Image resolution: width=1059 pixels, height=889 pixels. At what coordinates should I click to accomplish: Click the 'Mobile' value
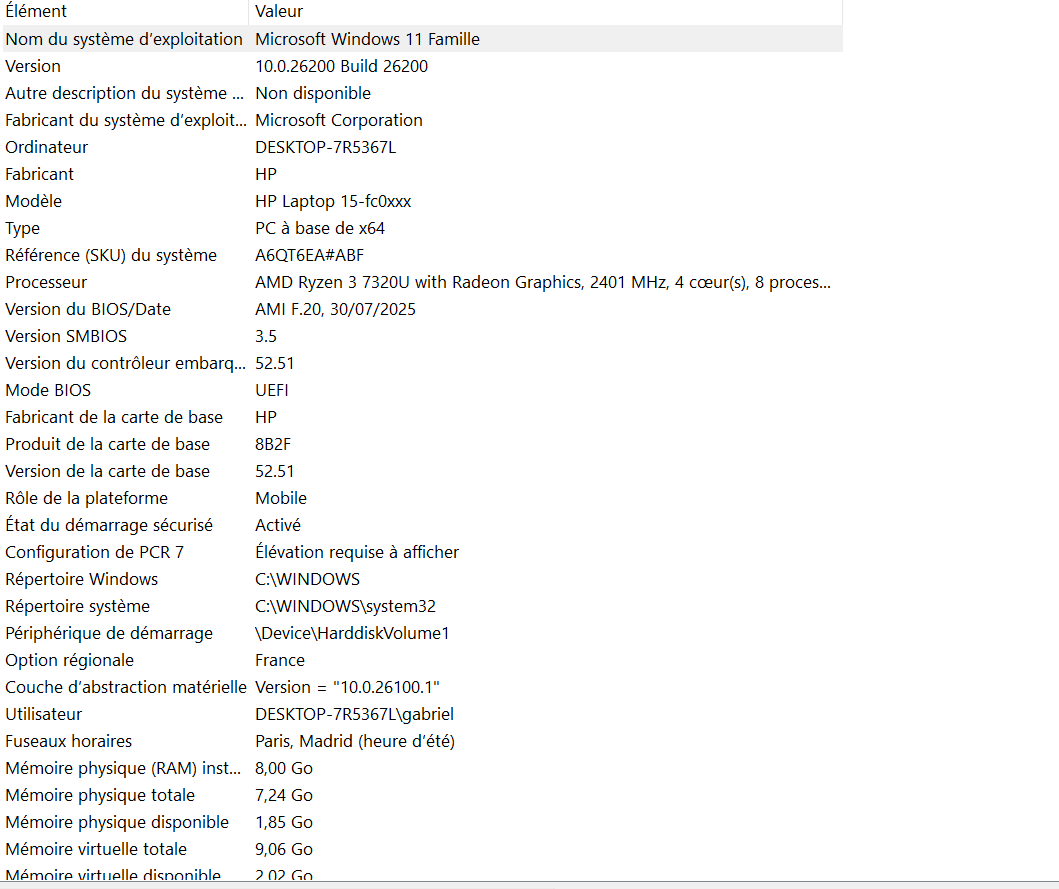[x=281, y=499]
